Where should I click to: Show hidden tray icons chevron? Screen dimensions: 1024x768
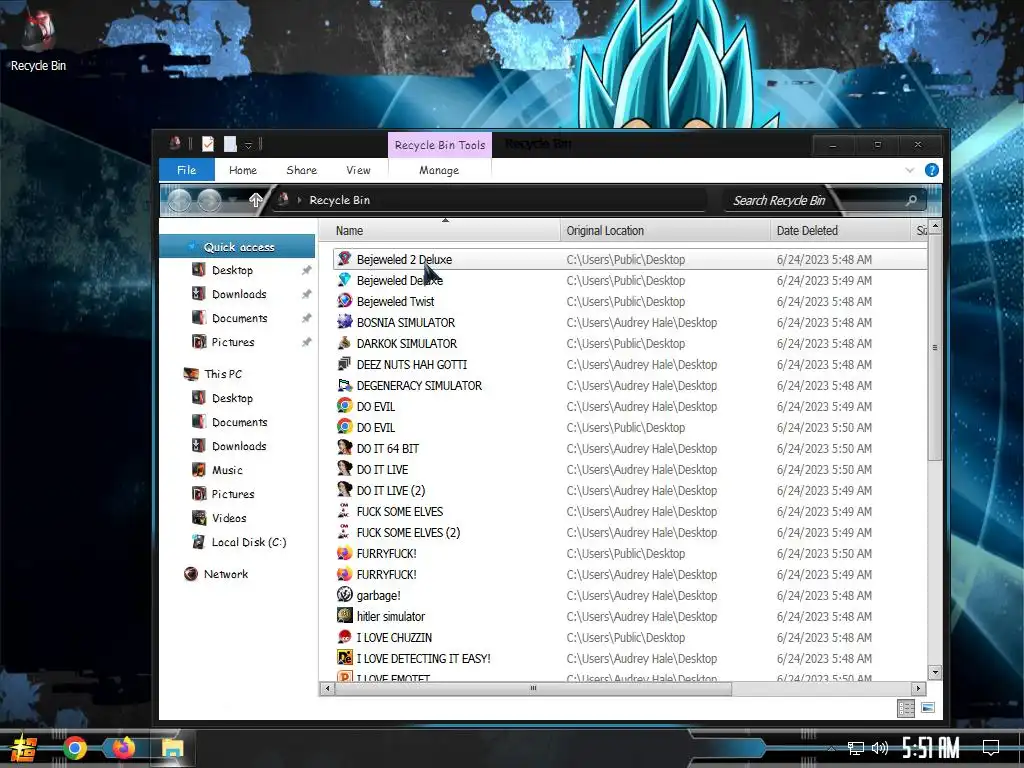(x=831, y=748)
